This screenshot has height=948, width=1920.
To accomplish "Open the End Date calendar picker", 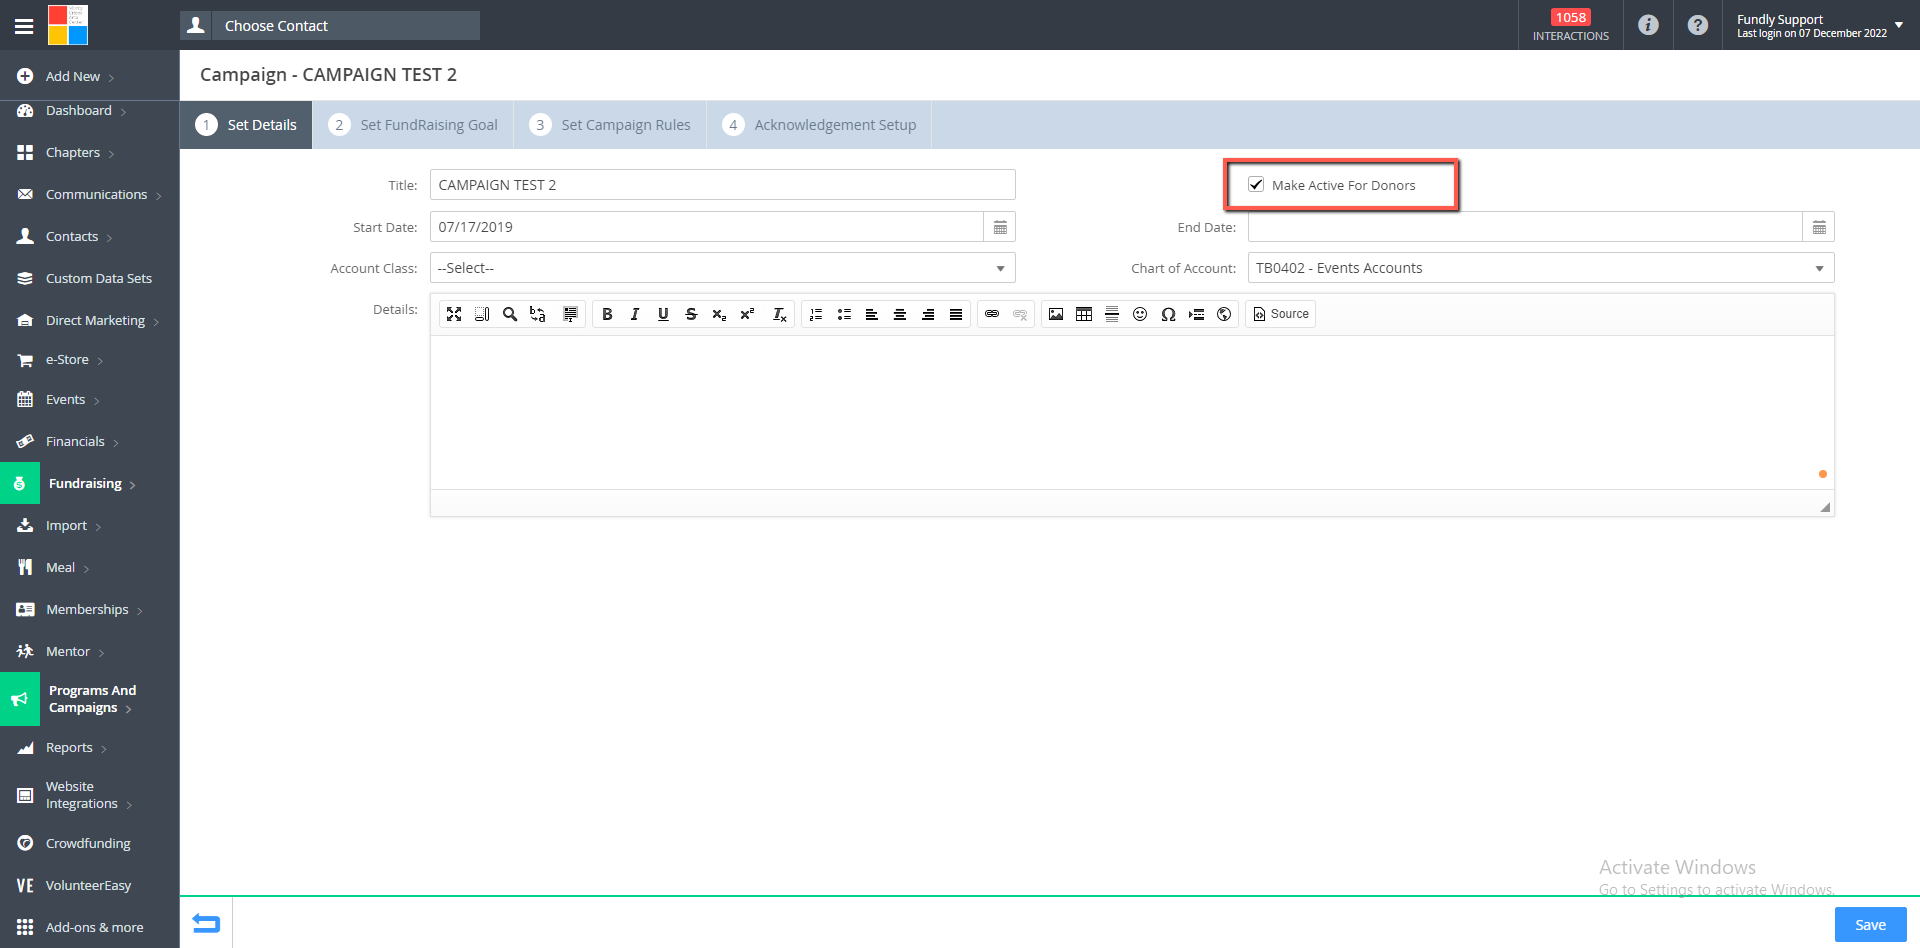I will pyautogui.click(x=1819, y=227).
